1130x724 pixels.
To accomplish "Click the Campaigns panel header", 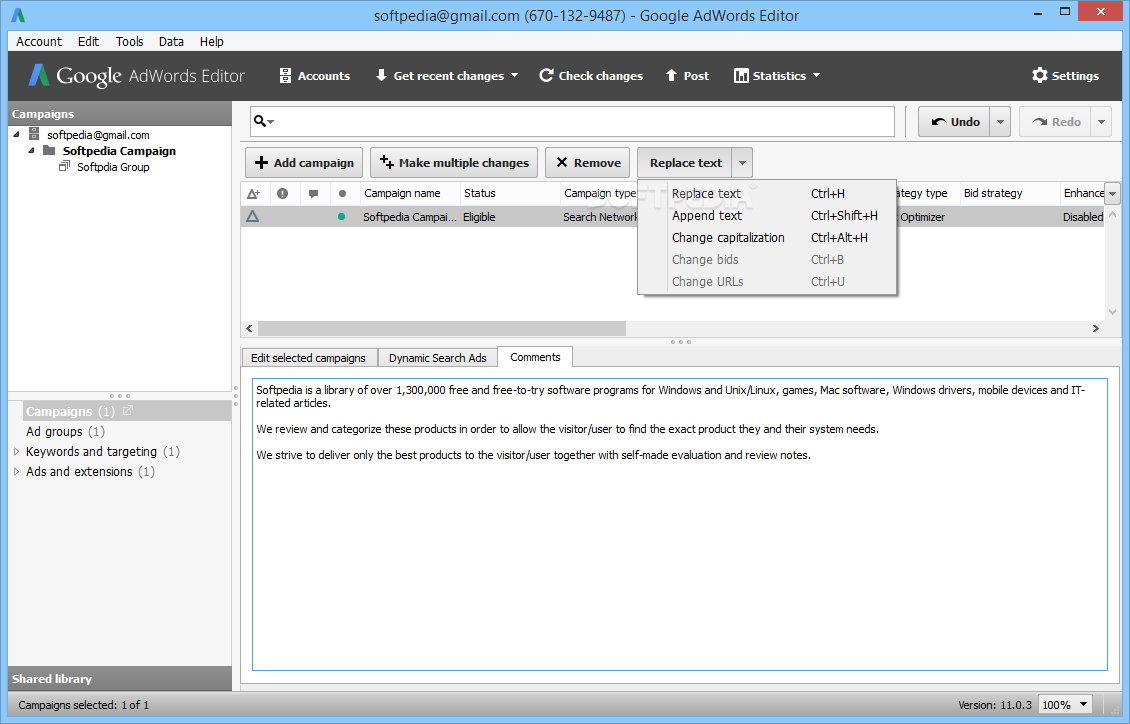I will [120, 114].
